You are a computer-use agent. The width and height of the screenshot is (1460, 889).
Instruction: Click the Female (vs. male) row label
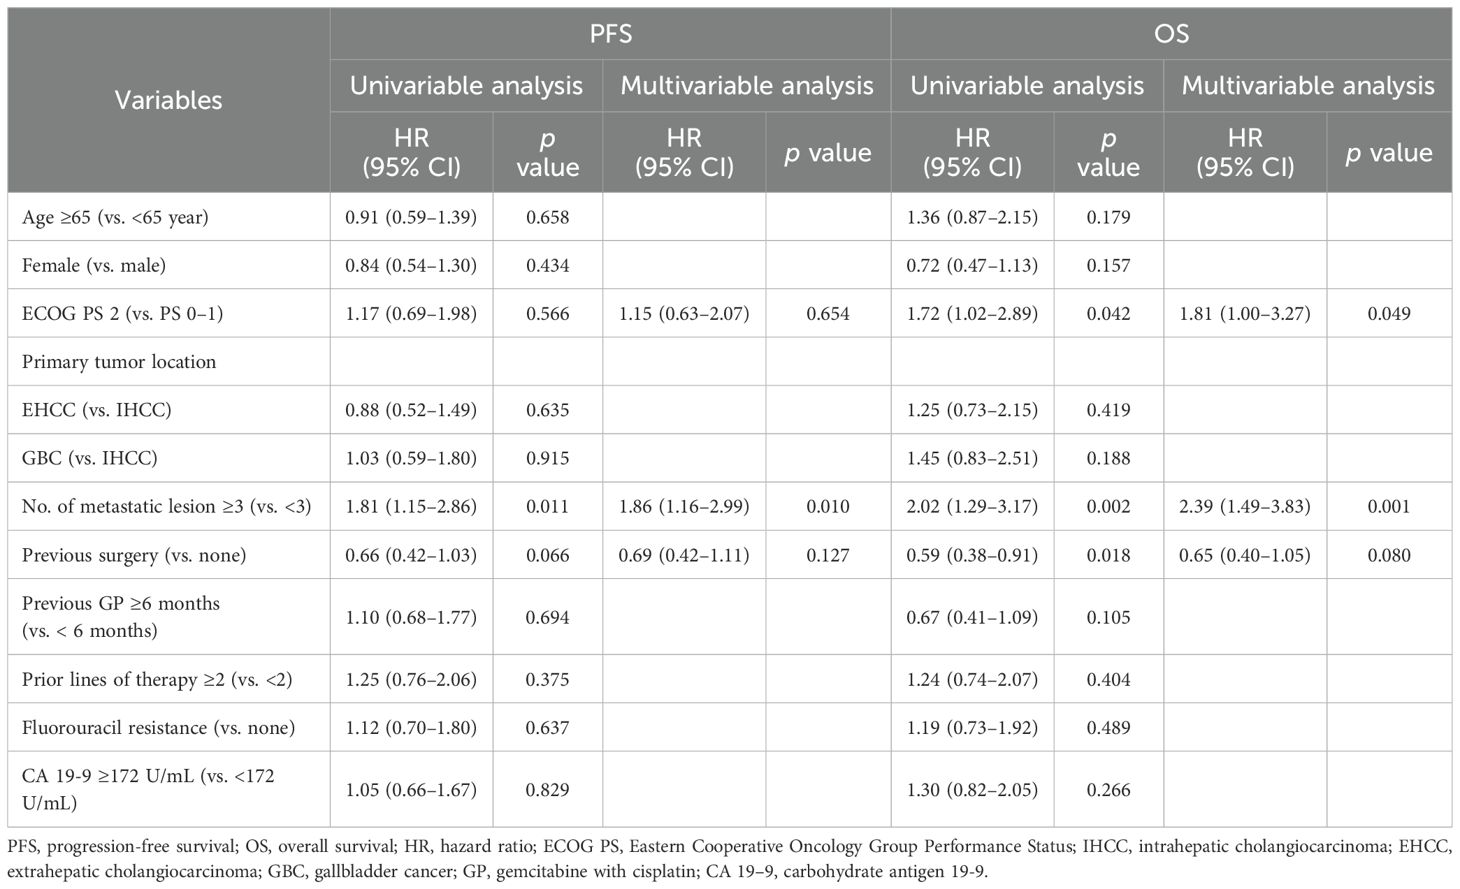[x=94, y=265]
